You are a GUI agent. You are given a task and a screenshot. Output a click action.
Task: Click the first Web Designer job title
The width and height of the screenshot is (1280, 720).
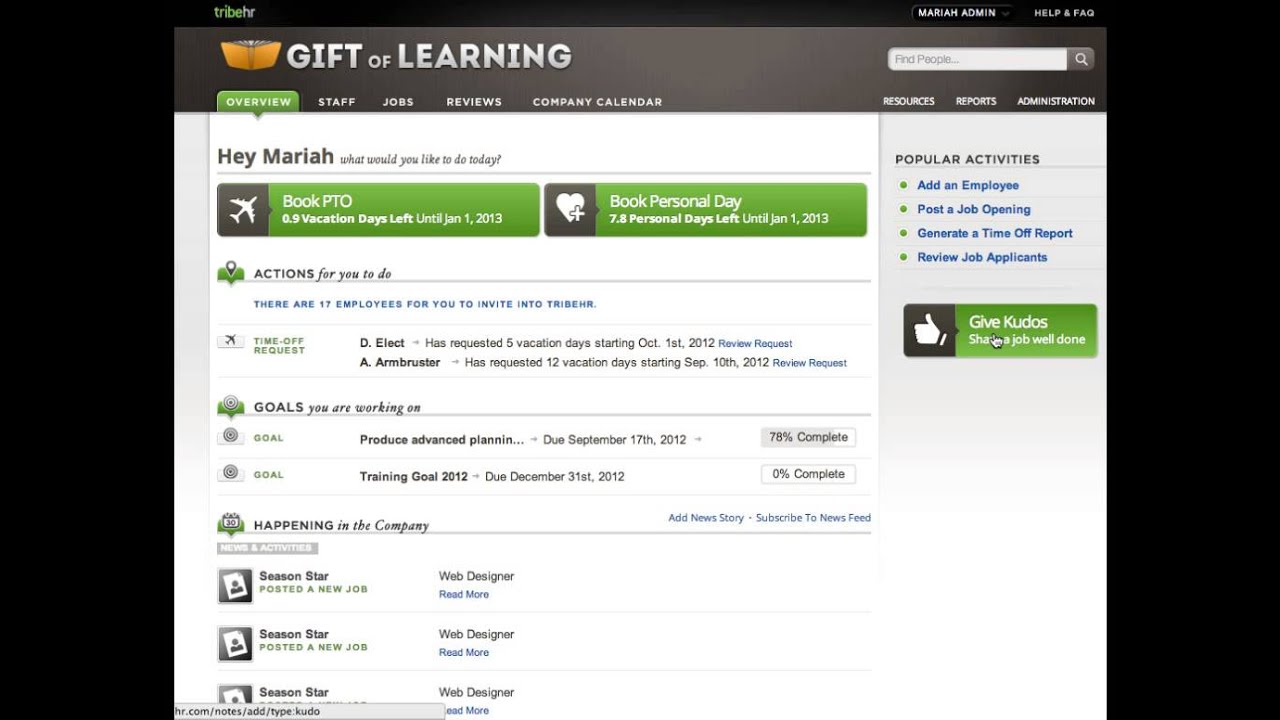tap(477, 576)
